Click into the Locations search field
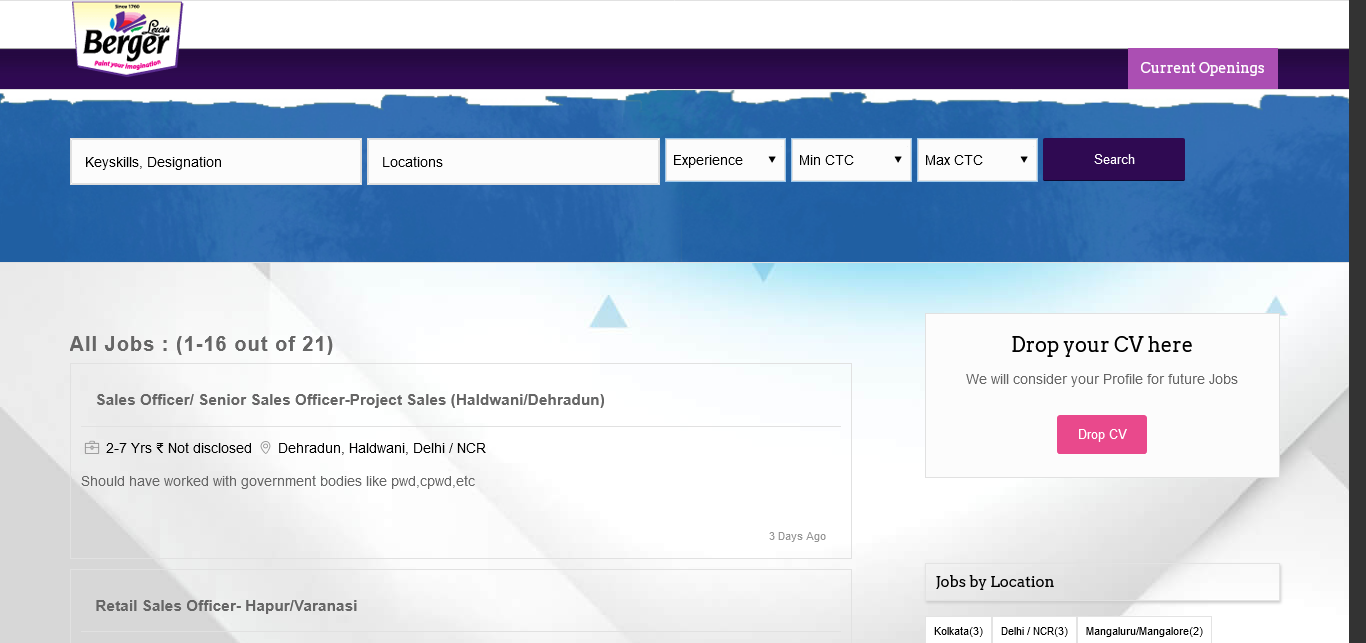The image size is (1366, 643). pos(513,162)
